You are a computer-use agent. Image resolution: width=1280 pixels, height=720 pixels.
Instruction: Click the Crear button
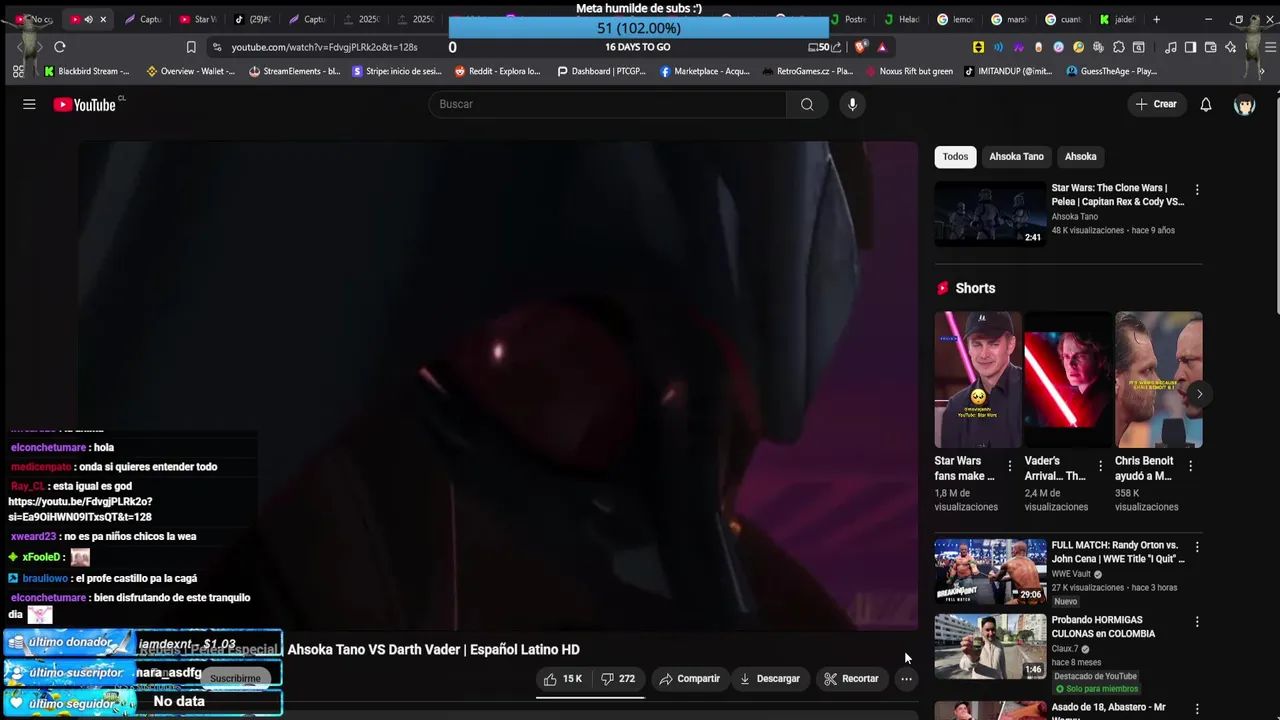pos(1156,104)
